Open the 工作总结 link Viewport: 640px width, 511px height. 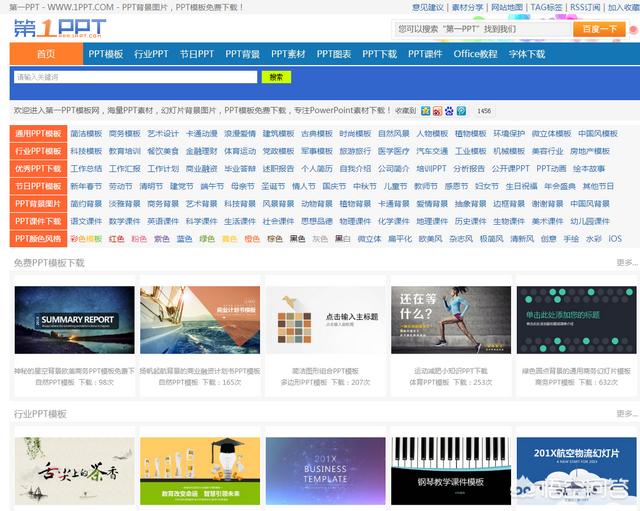point(86,169)
